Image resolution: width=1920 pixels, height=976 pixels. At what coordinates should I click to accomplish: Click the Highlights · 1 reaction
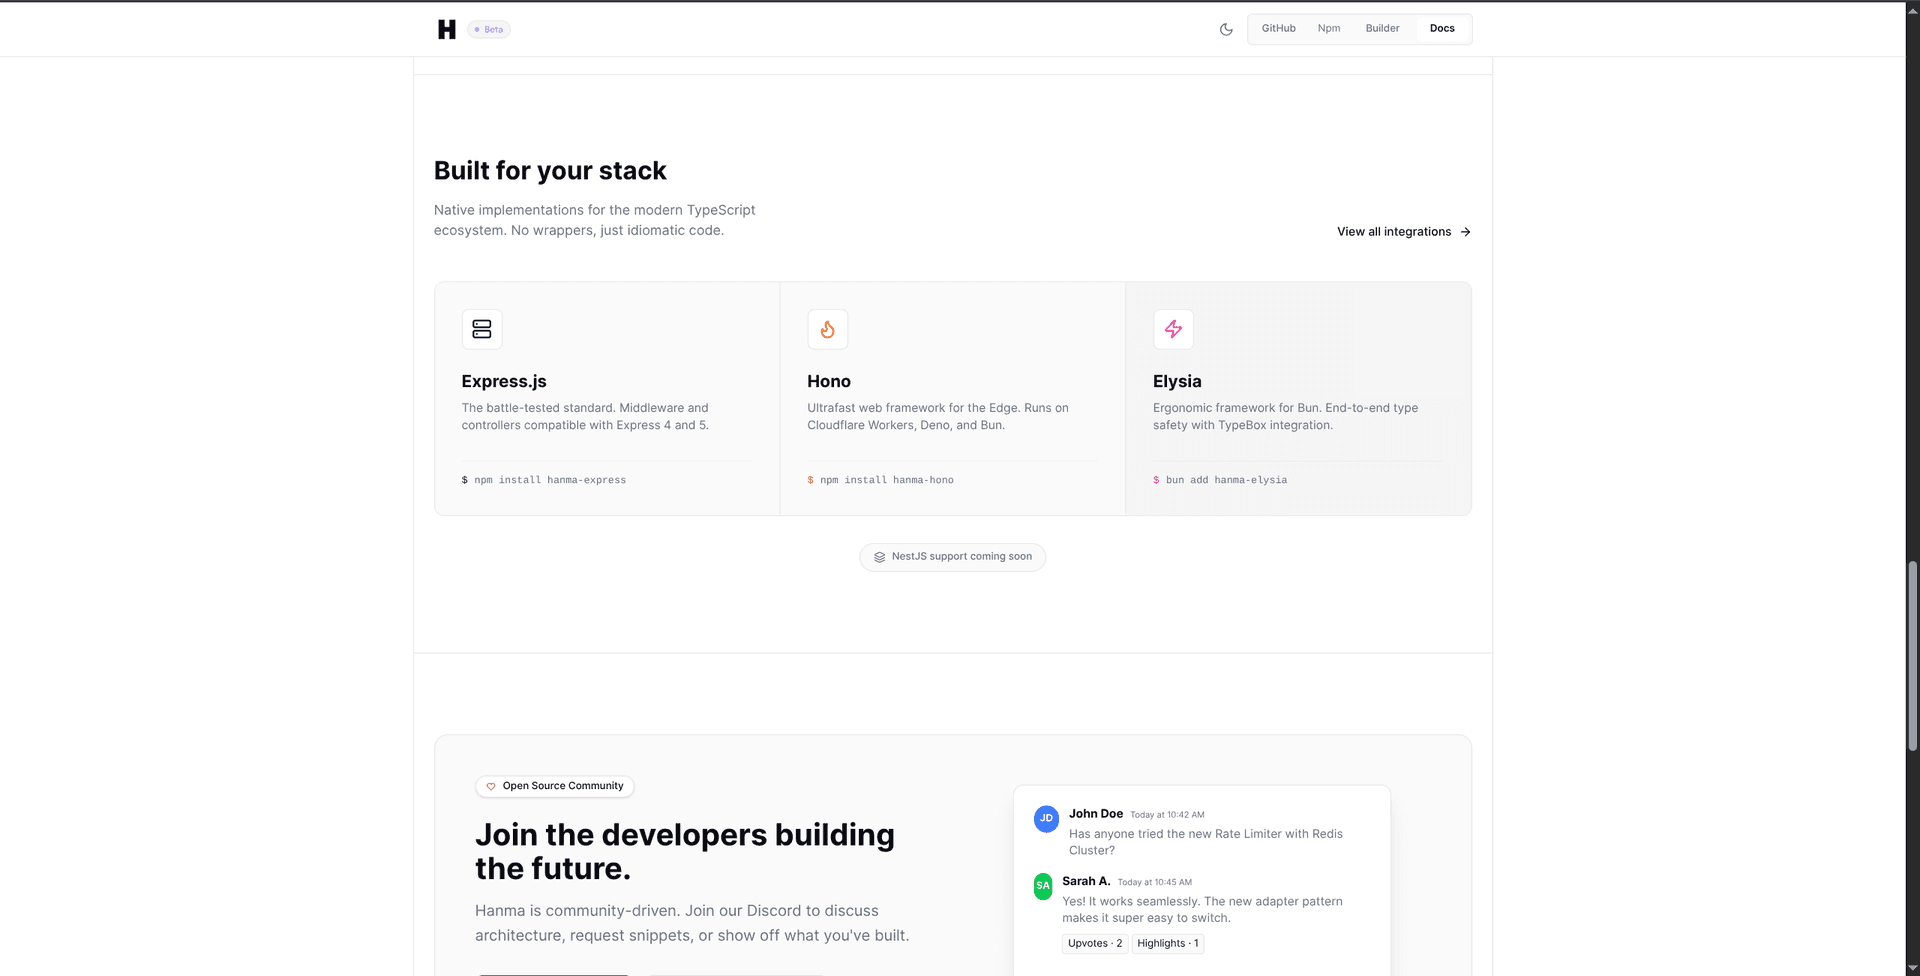click(1168, 943)
